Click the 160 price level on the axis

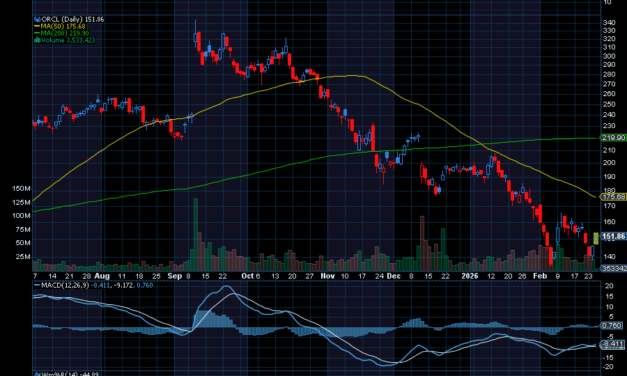(x=609, y=222)
